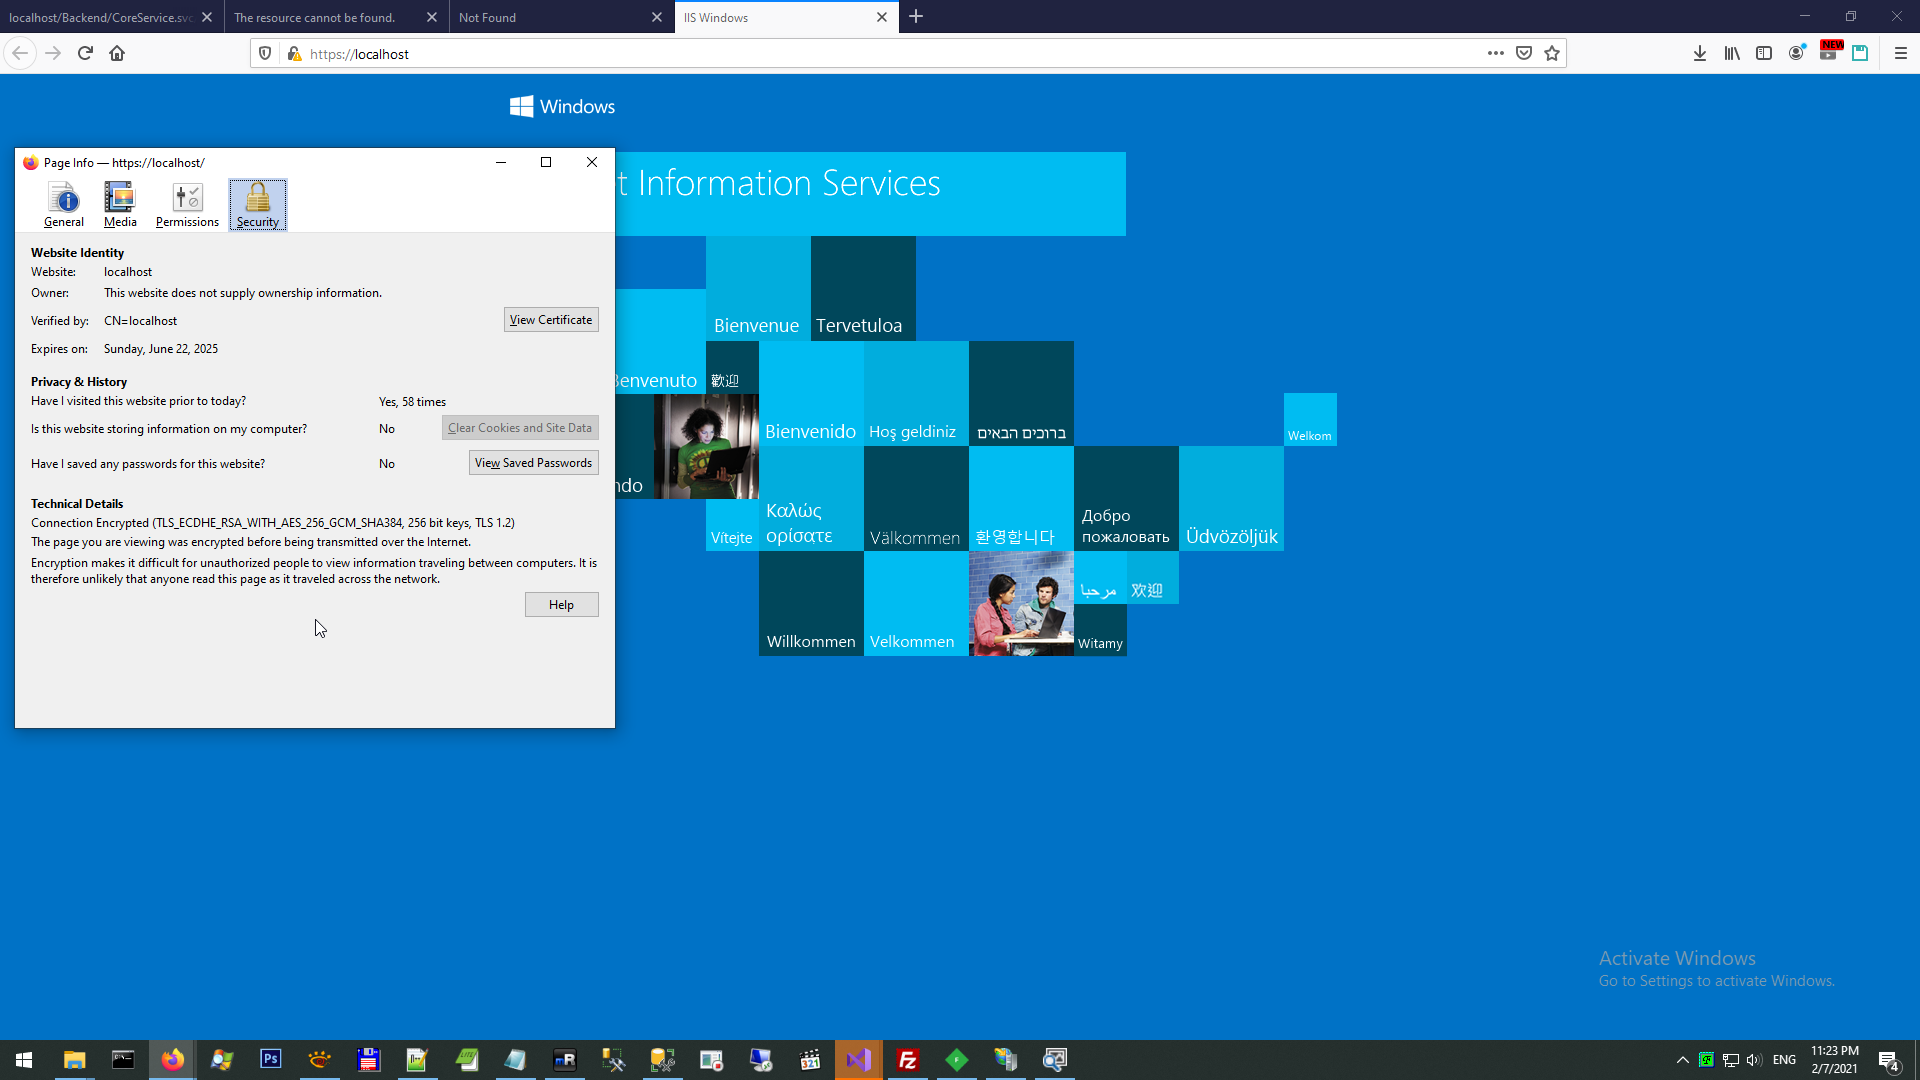Open the Firefox hamburger menu
1920x1080 pixels.
click(1900, 54)
